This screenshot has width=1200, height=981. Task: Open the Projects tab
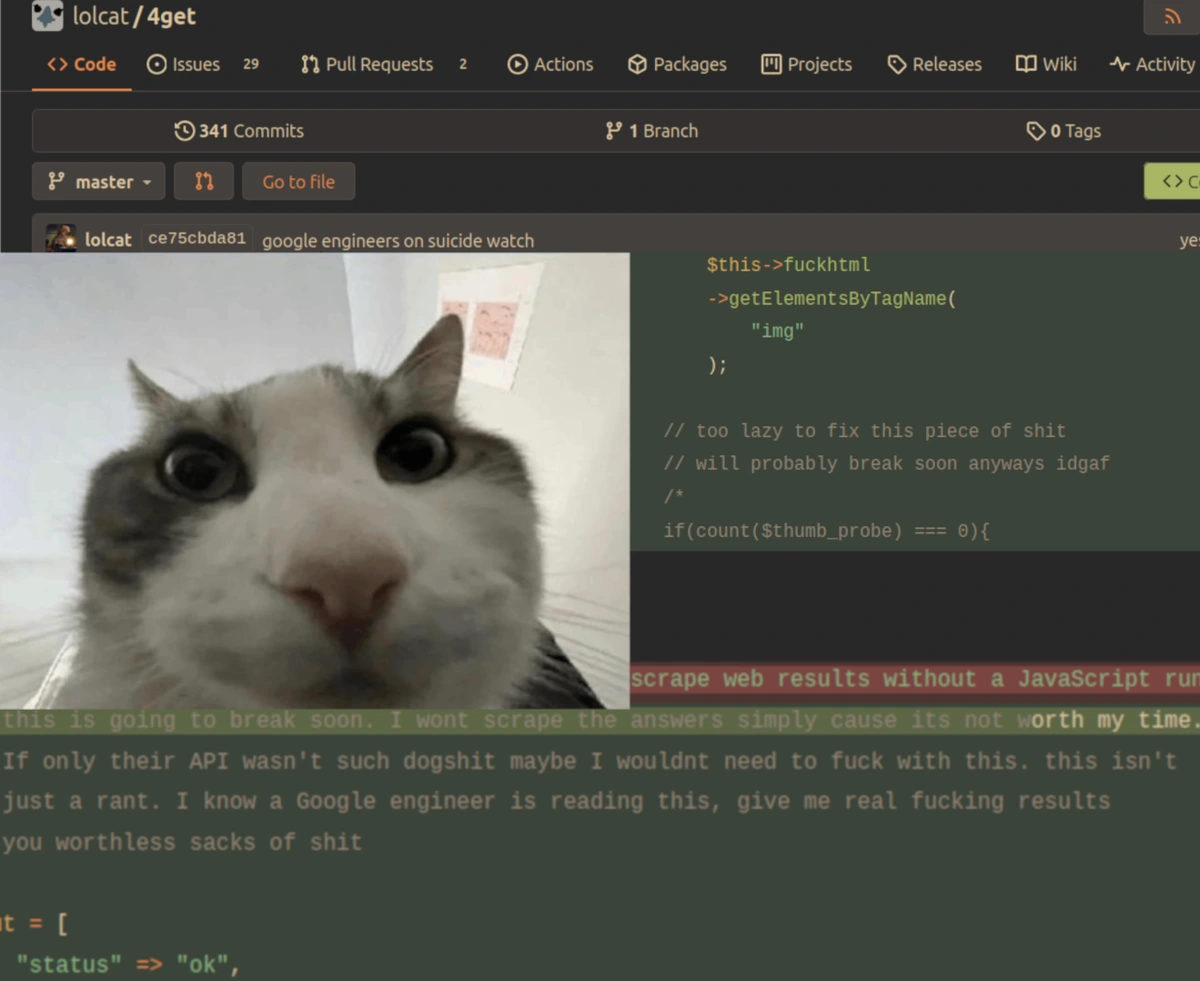[x=807, y=64]
